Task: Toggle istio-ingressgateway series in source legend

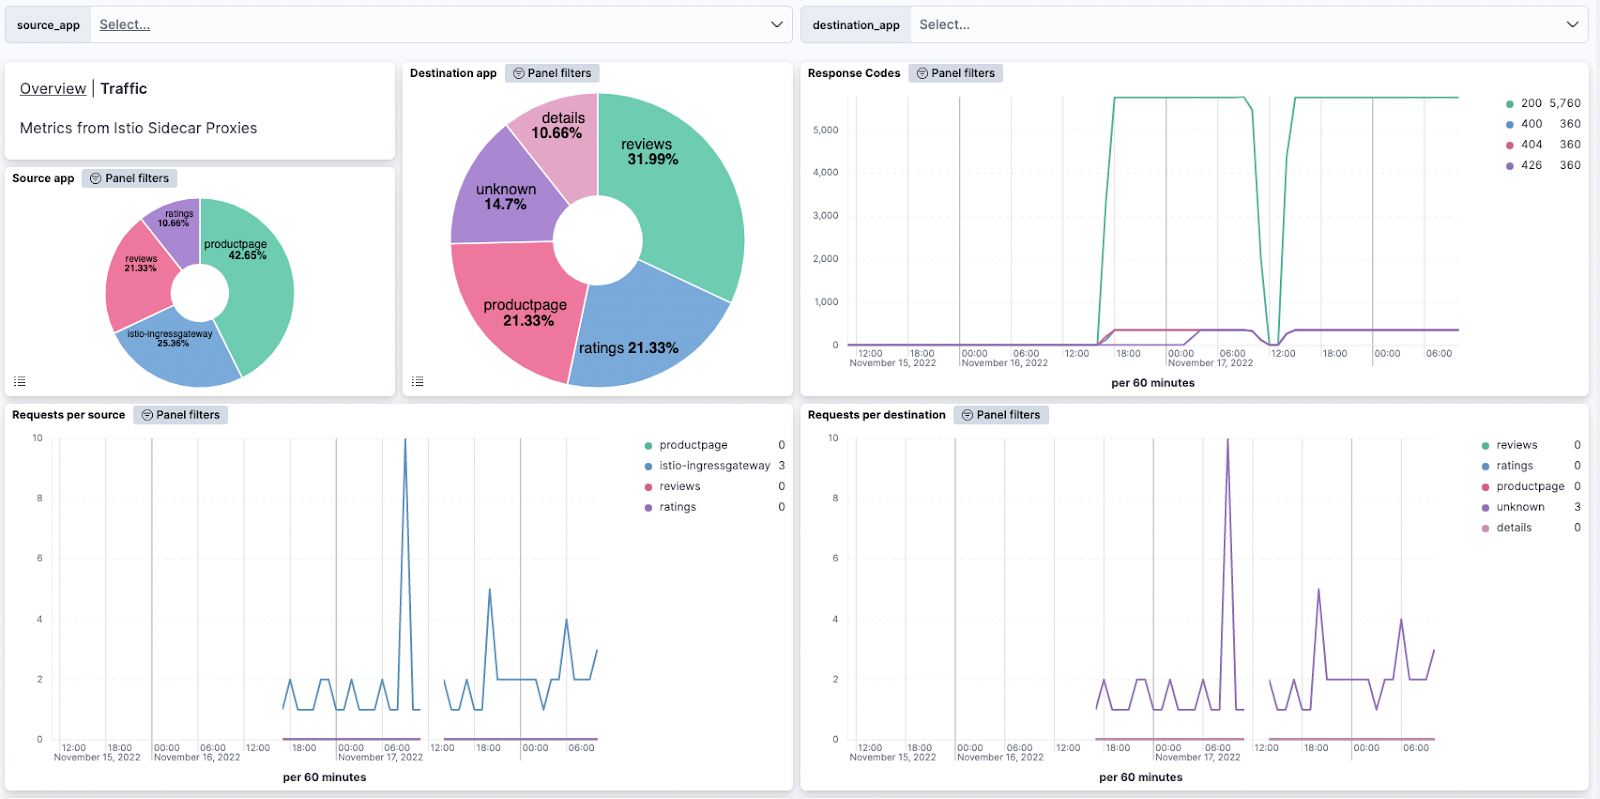Action: tap(714, 466)
